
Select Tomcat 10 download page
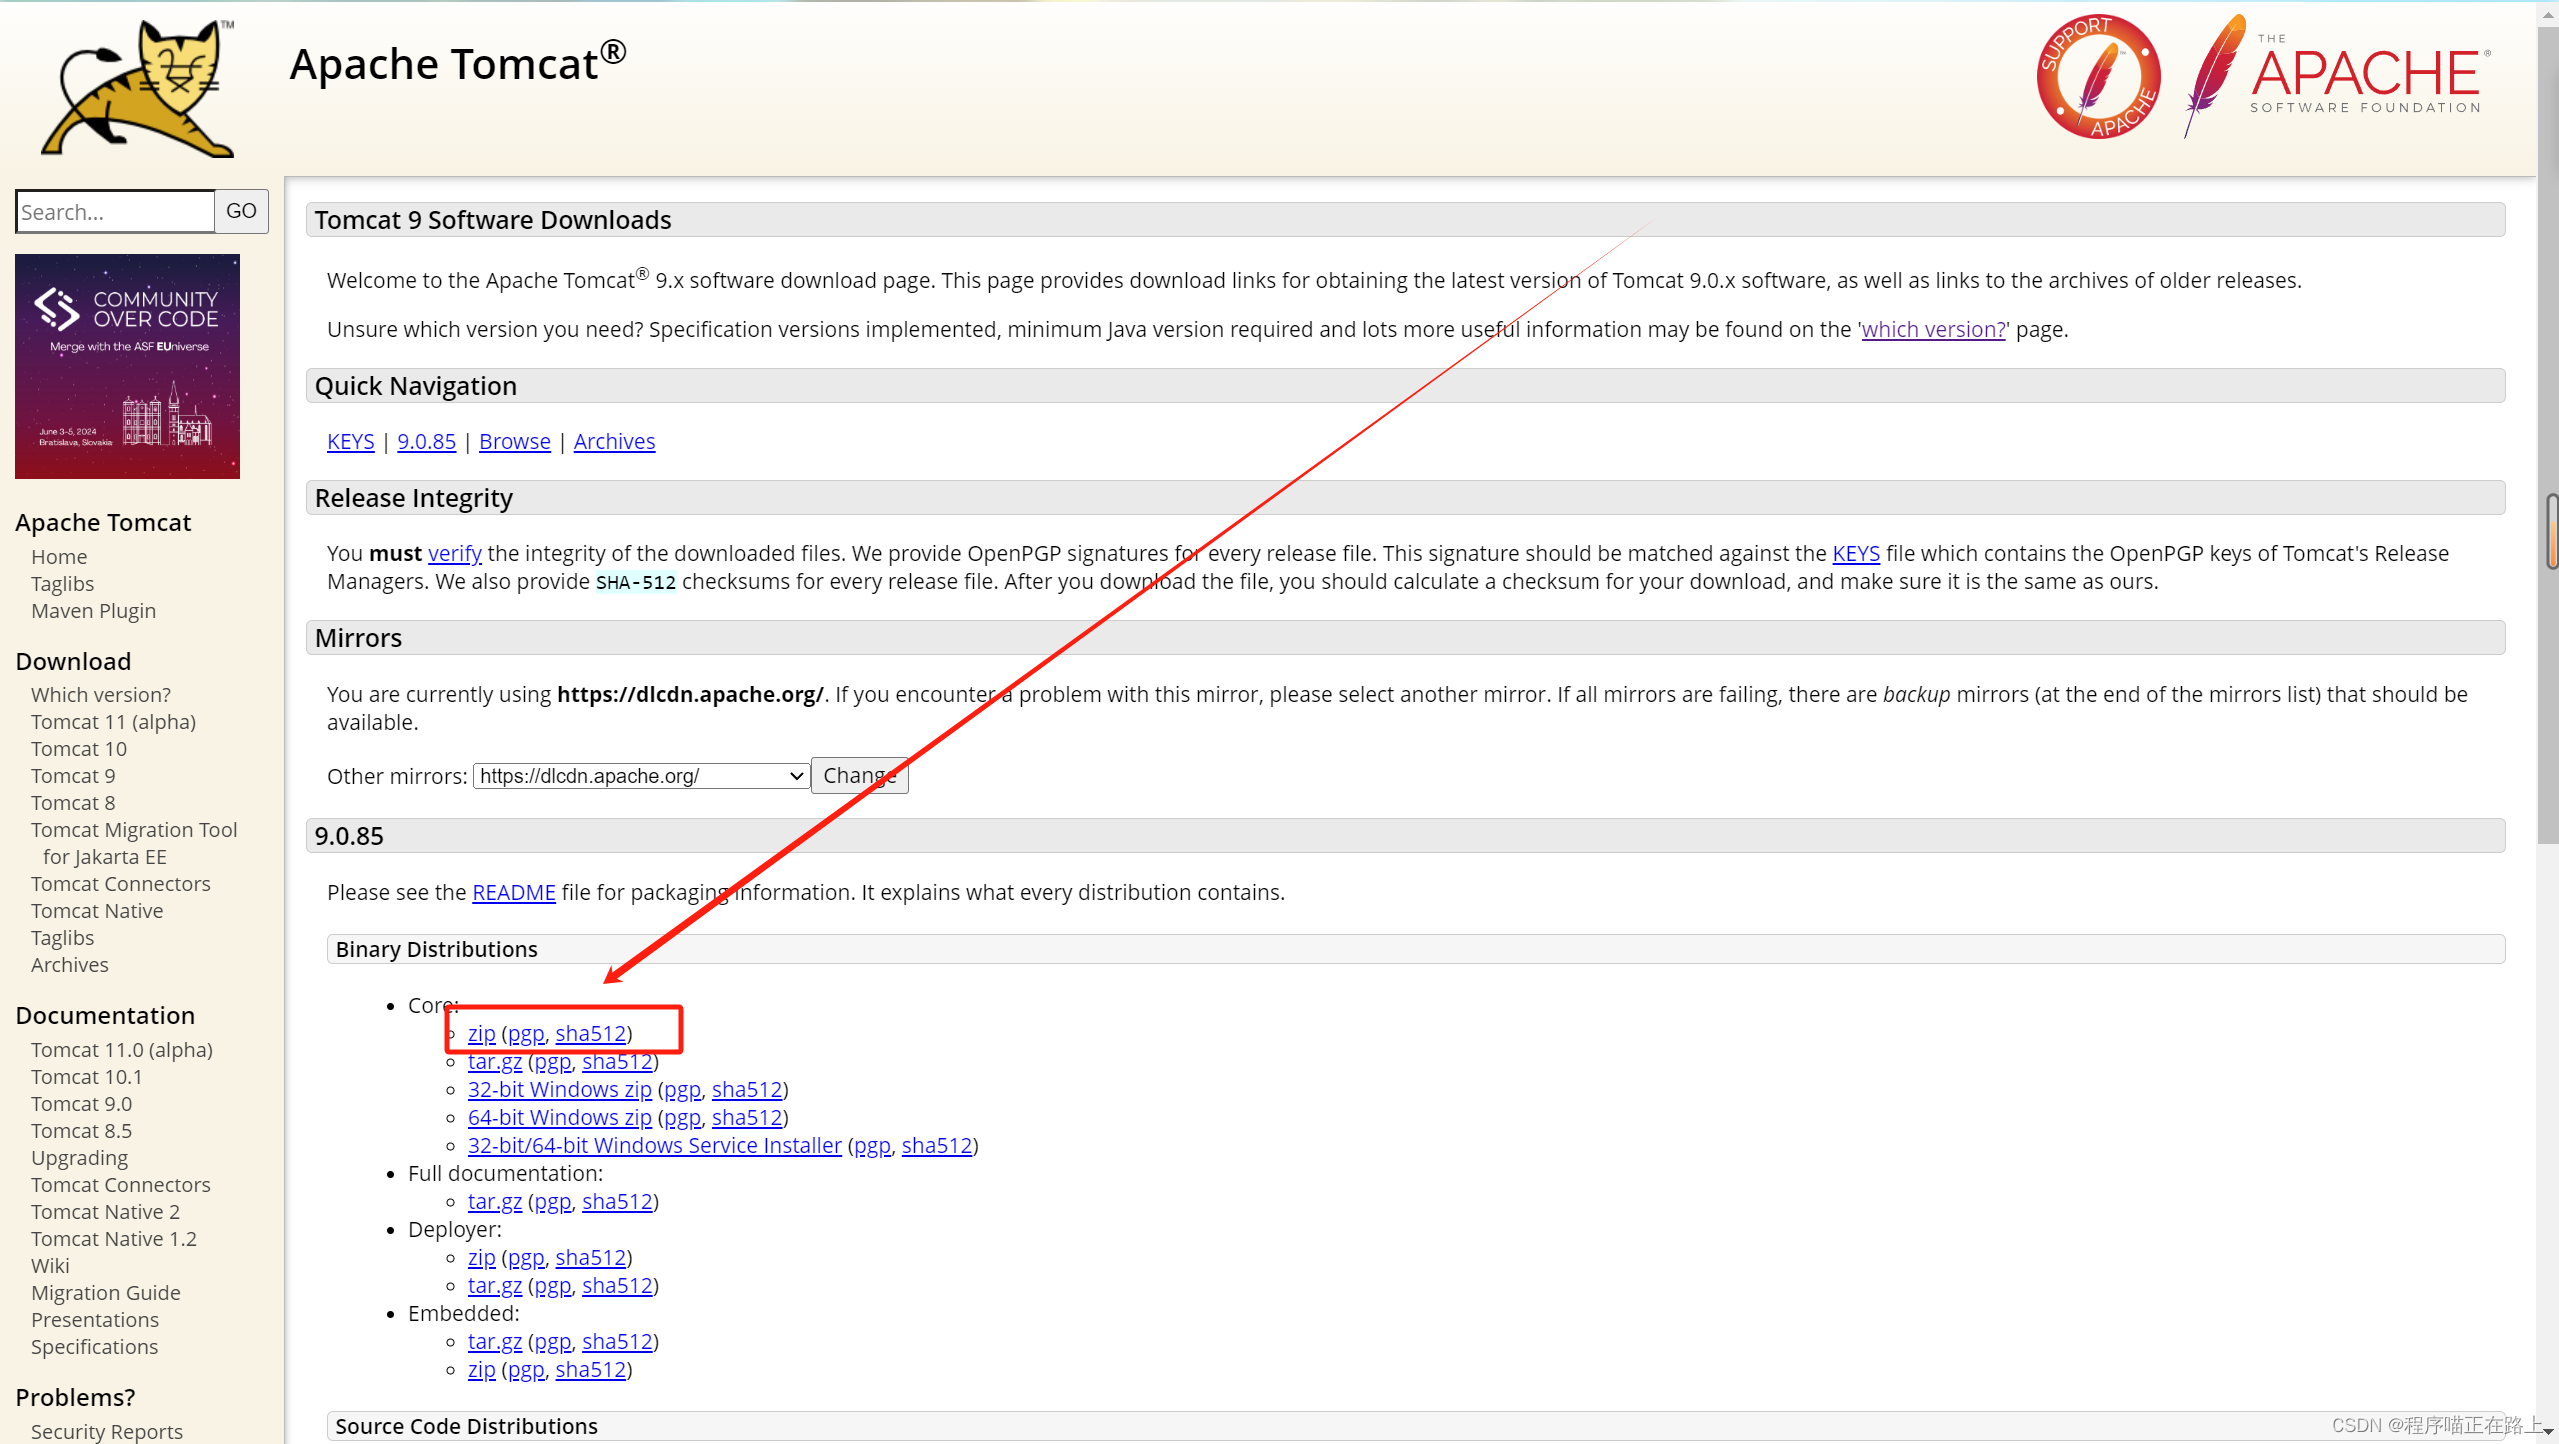pos(79,749)
